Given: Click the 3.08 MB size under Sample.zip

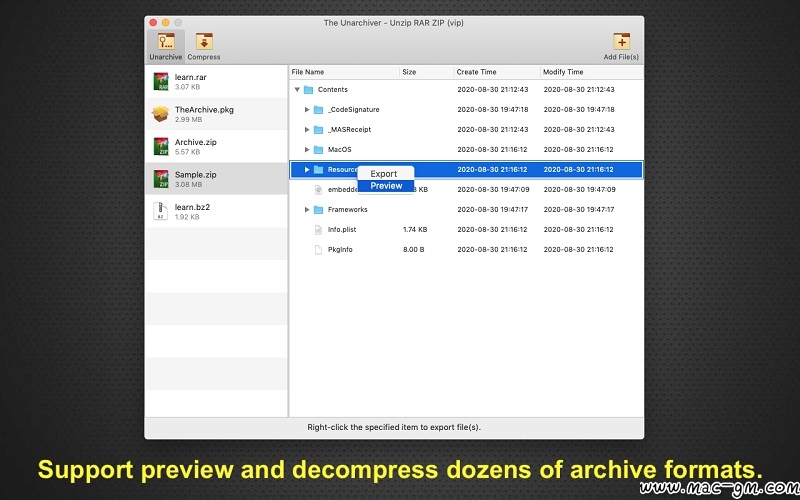Looking at the screenshot, I should 188,185.
